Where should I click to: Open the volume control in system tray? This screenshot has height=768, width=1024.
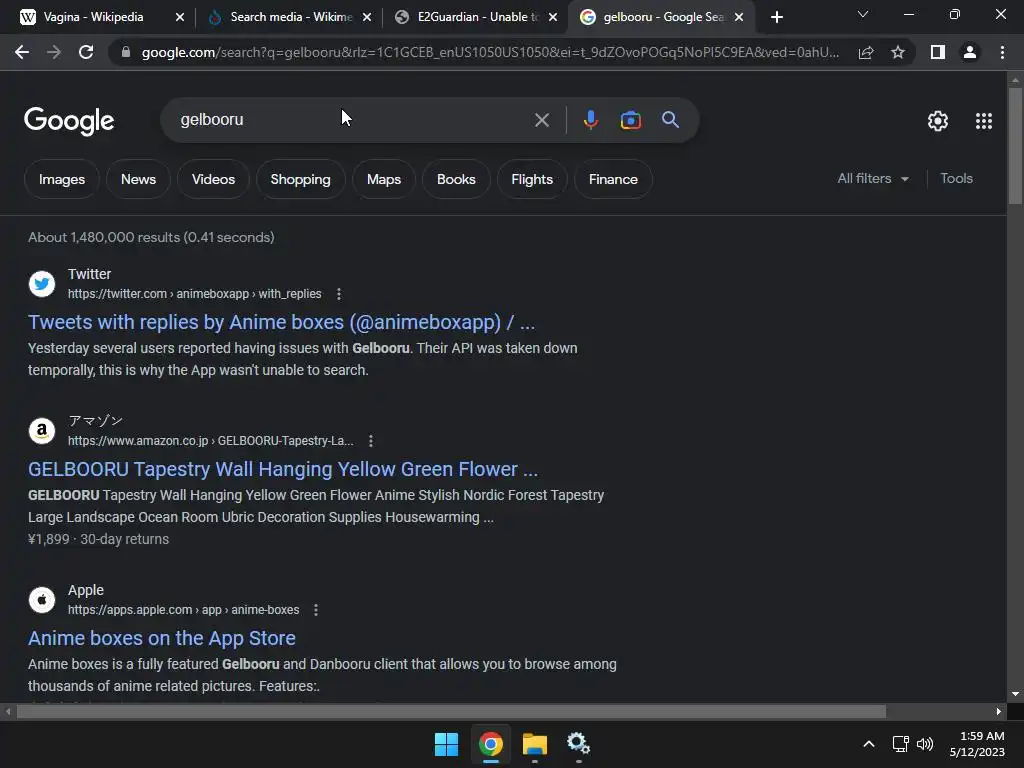coord(925,744)
